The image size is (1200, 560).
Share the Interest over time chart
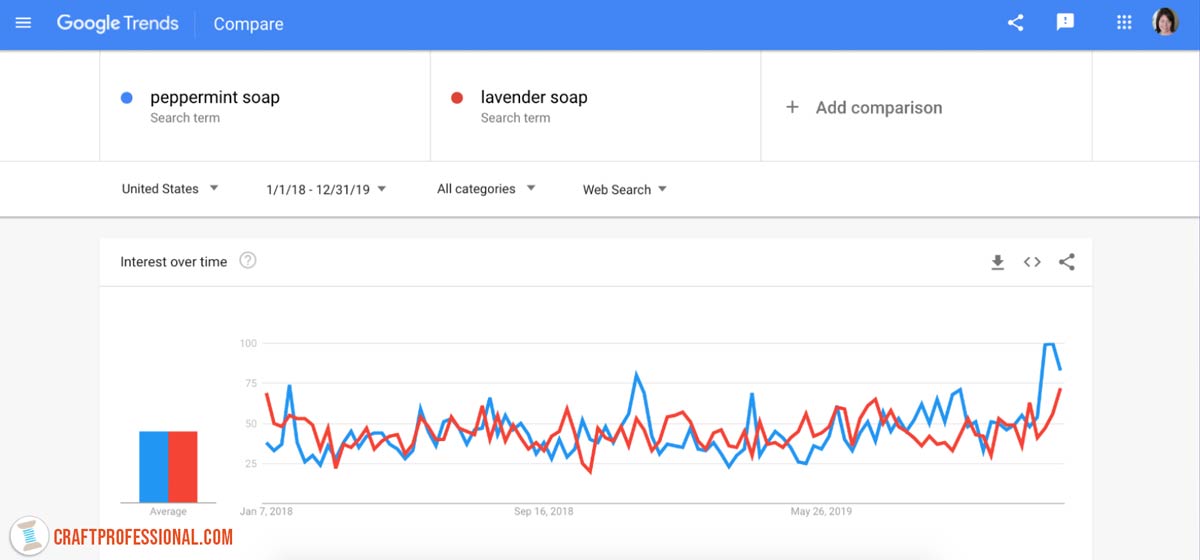1067,262
